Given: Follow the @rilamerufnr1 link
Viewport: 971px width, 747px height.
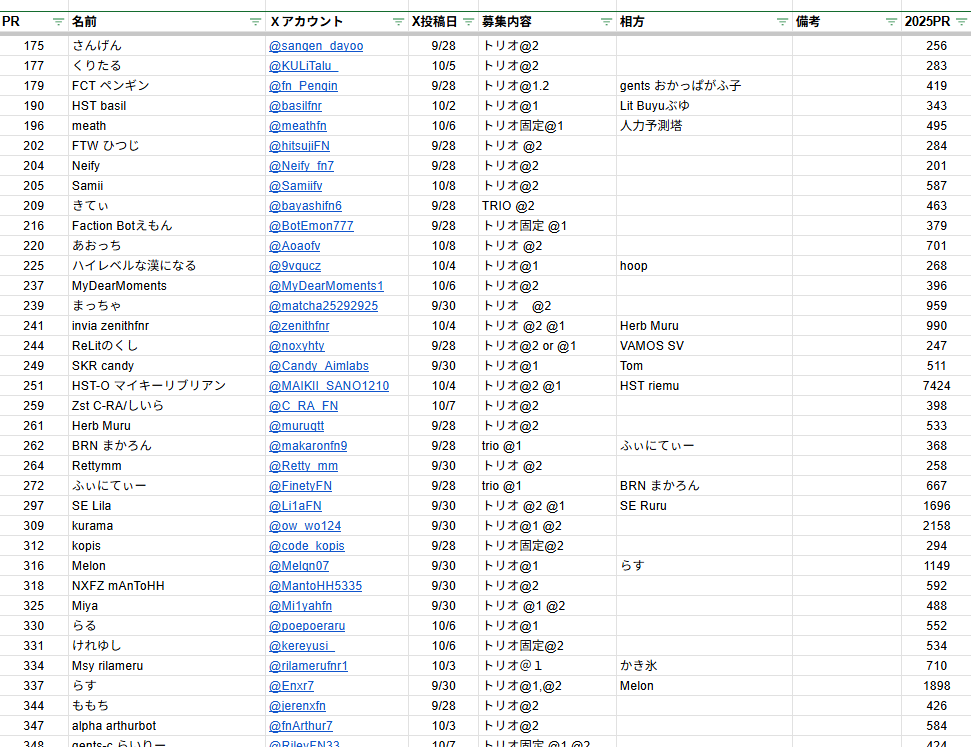Looking at the screenshot, I should (x=308, y=666).
